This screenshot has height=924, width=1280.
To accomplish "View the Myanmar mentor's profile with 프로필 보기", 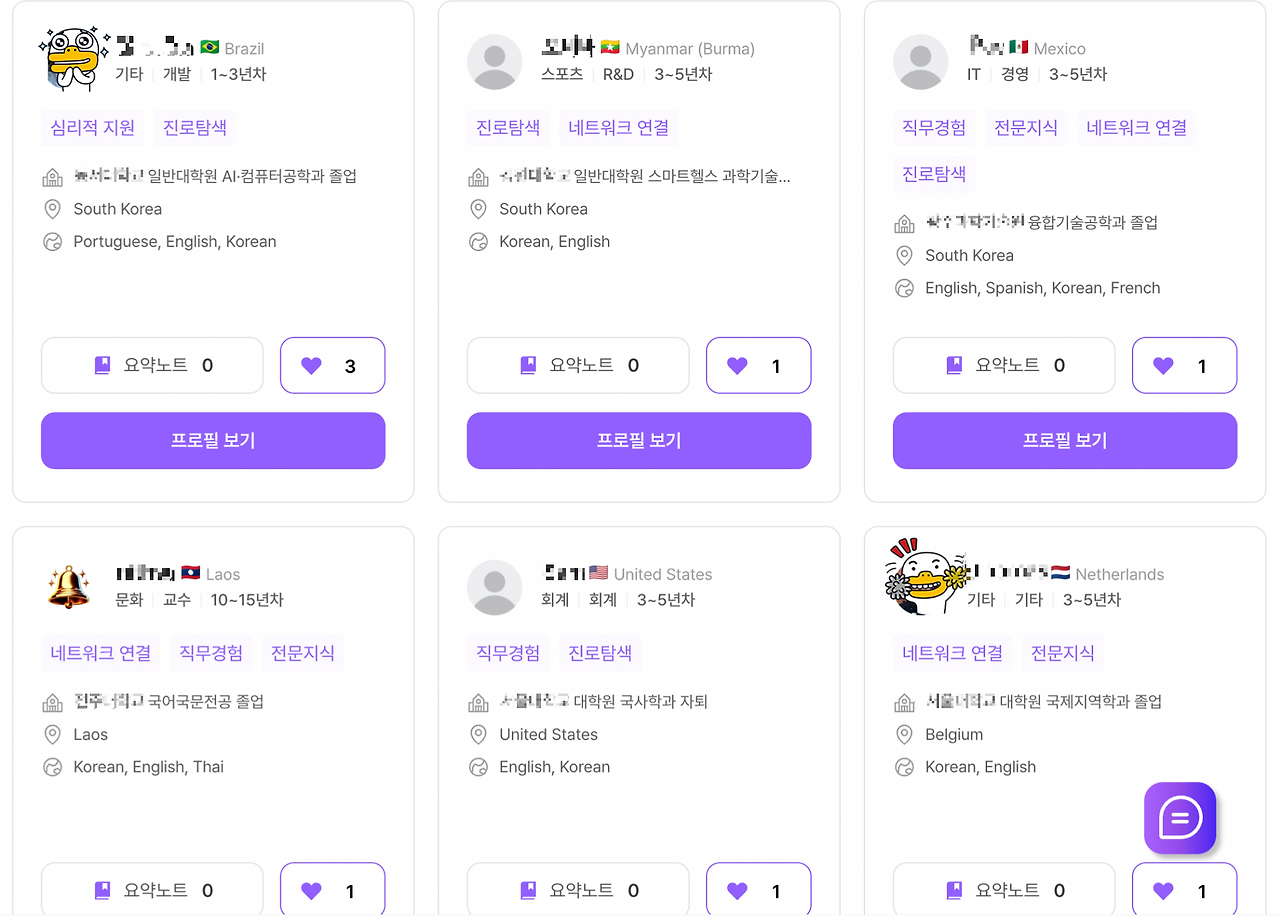I will pos(639,440).
